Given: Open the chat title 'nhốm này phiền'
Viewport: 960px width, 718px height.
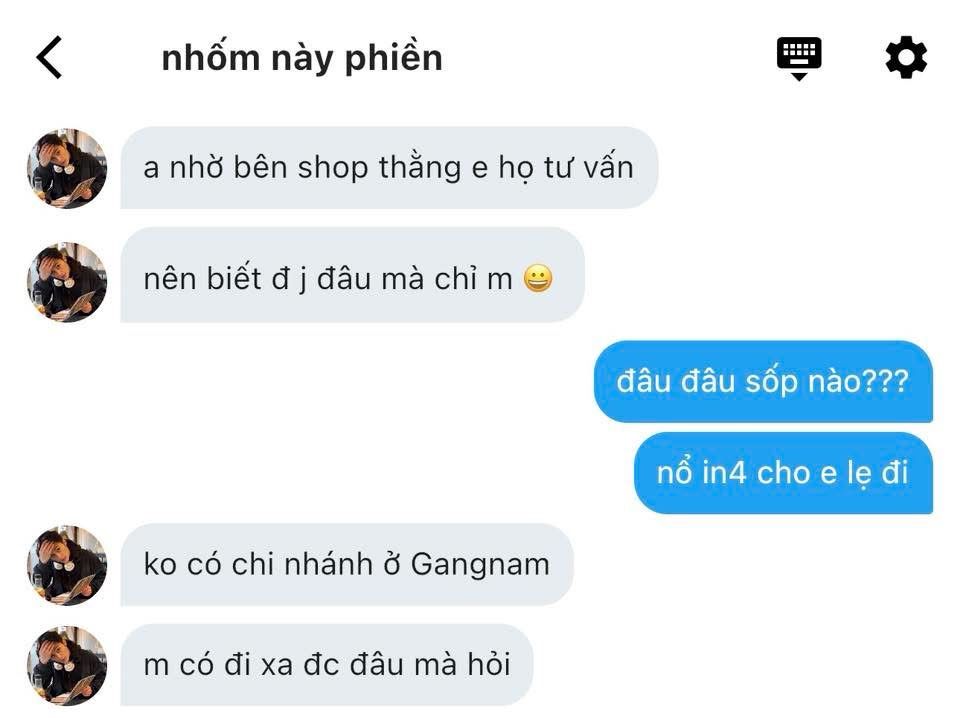Looking at the screenshot, I should [302, 58].
